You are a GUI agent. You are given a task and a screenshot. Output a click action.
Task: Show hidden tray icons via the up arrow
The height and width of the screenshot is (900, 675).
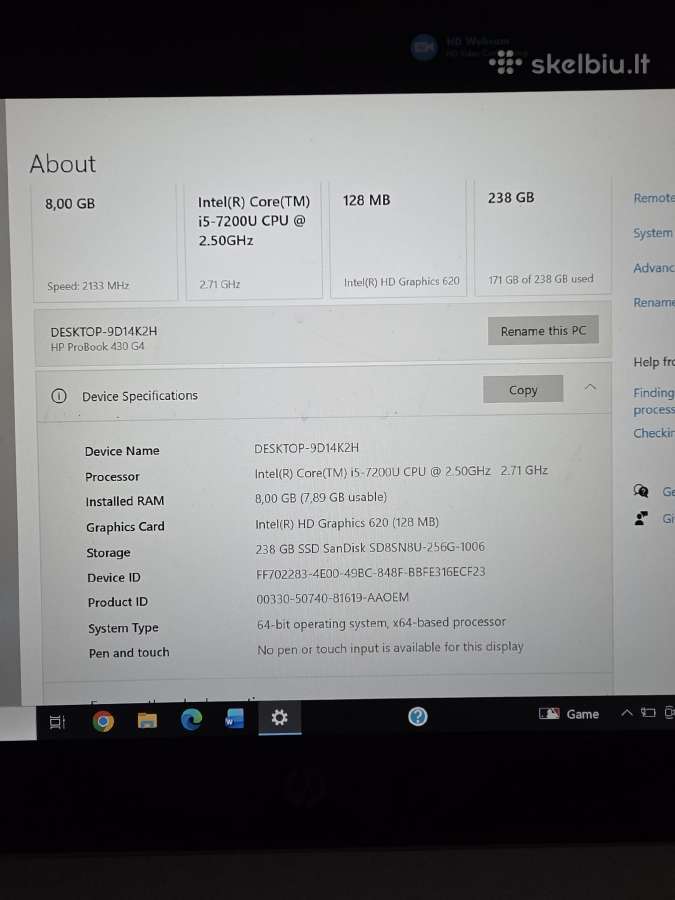click(x=627, y=713)
